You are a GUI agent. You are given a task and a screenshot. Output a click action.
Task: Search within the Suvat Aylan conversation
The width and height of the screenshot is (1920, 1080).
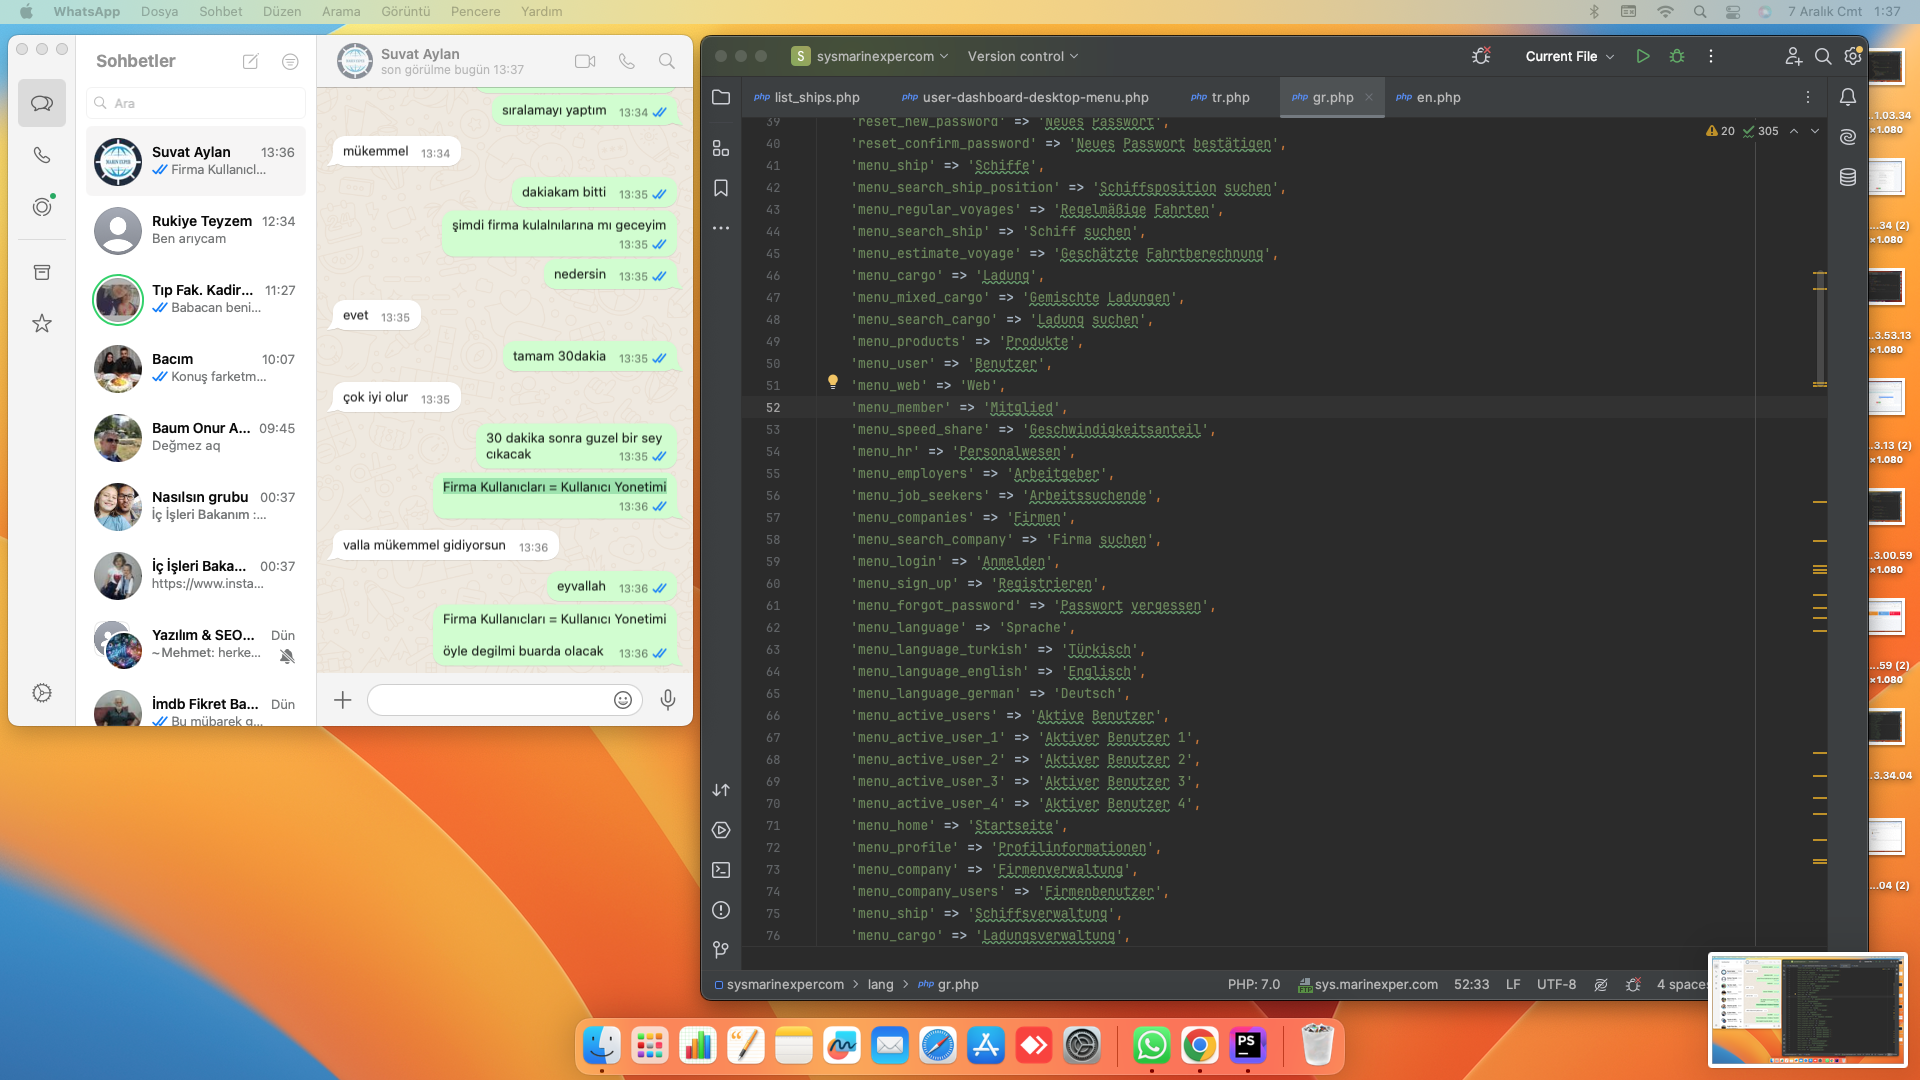pos(667,61)
